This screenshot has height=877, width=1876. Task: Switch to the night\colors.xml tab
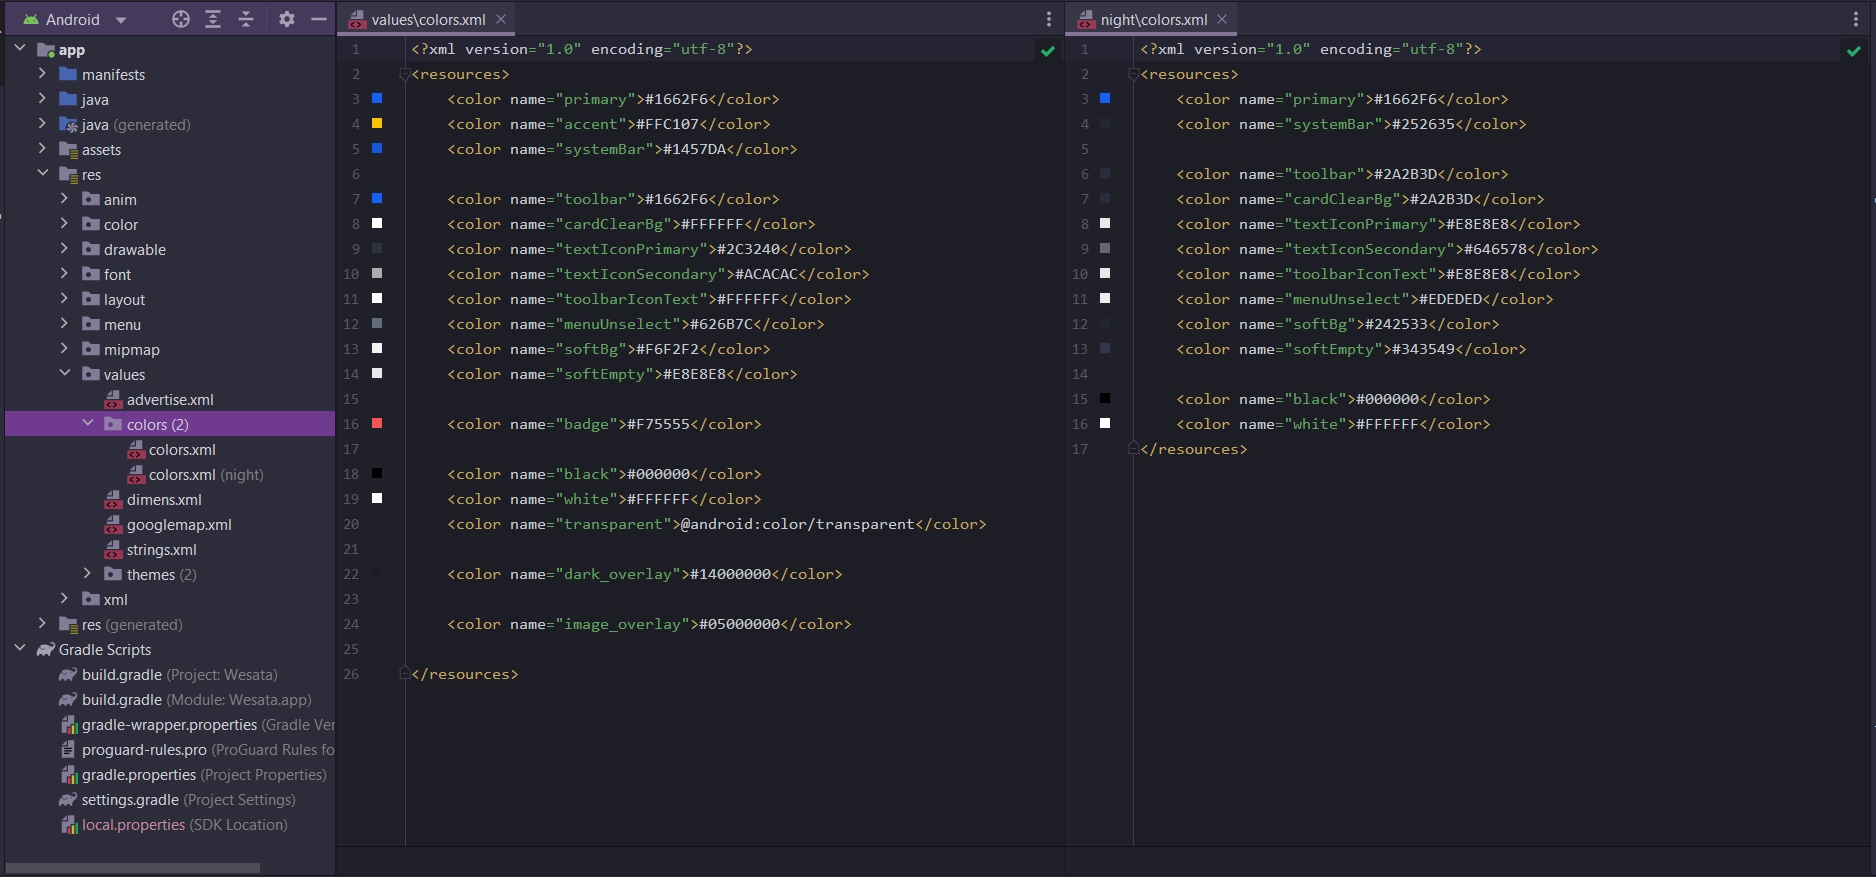pos(1153,20)
